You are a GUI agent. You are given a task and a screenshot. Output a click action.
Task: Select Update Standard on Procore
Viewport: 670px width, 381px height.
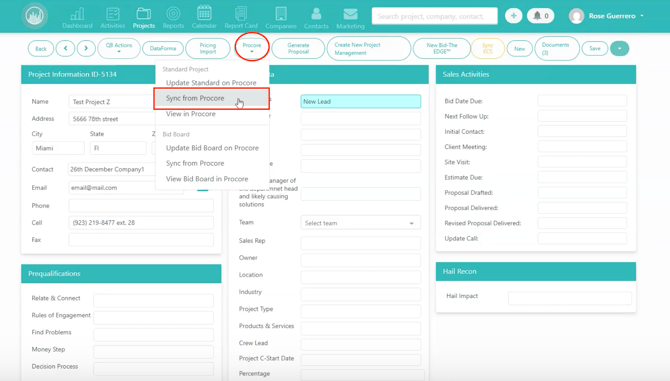tap(211, 82)
